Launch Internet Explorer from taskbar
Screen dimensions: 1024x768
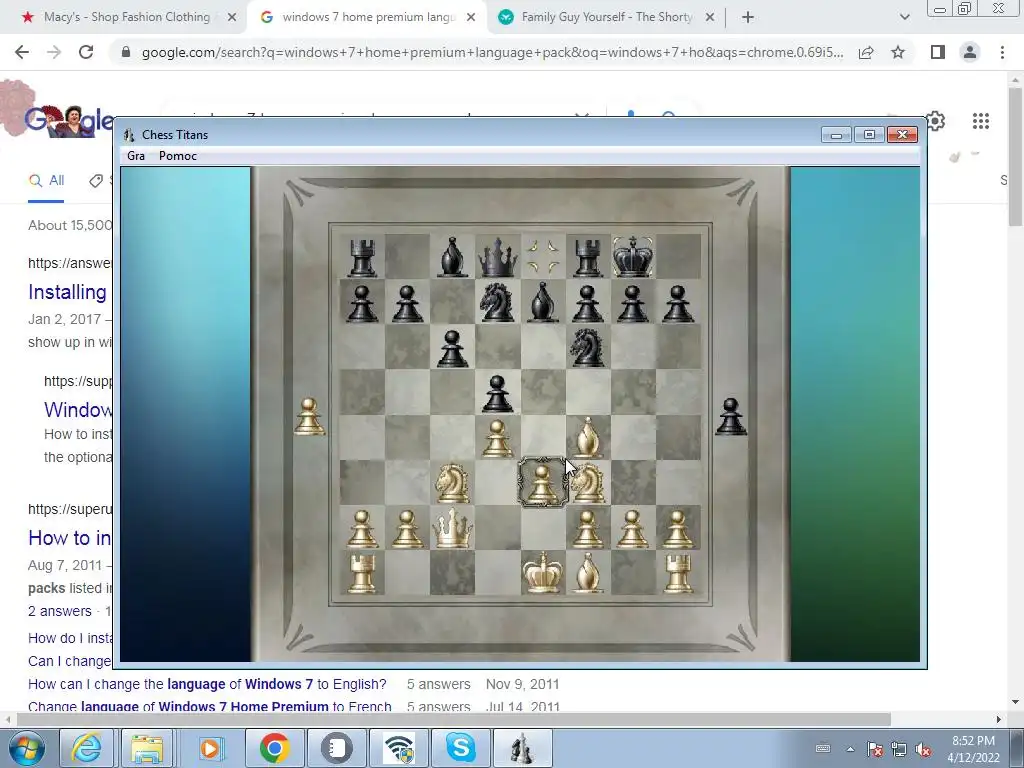(86, 748)
